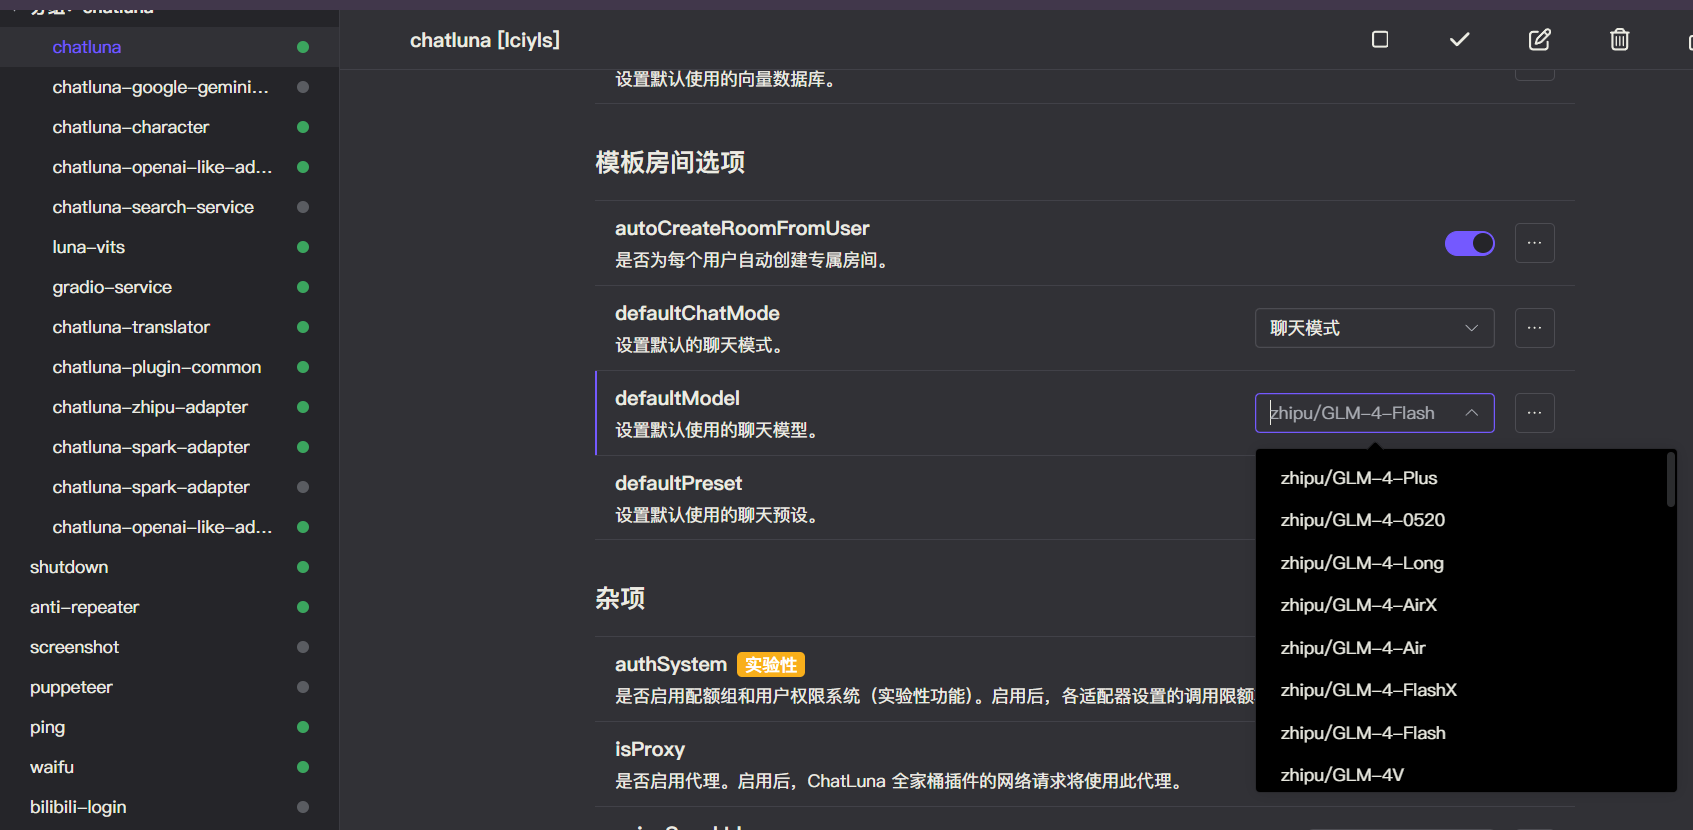1693x830 pixels.
Task: Open chatluna-character plugin entry
Action: 169,127
